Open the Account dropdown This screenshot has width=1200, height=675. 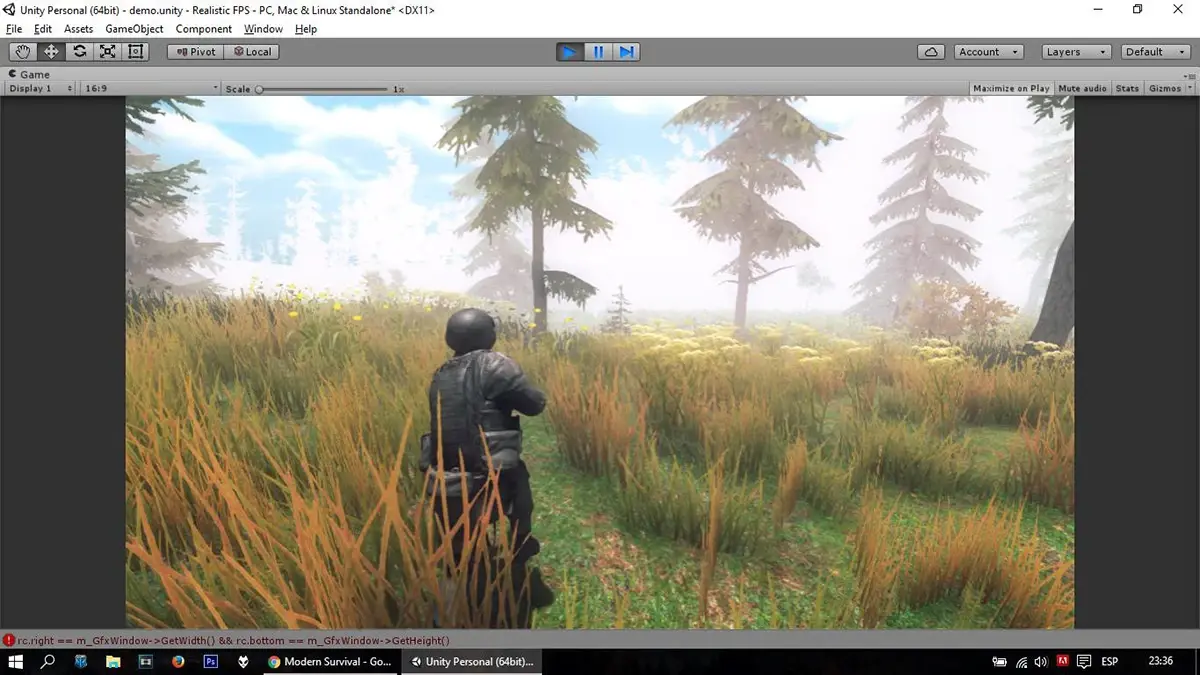(x=988, y=52)
